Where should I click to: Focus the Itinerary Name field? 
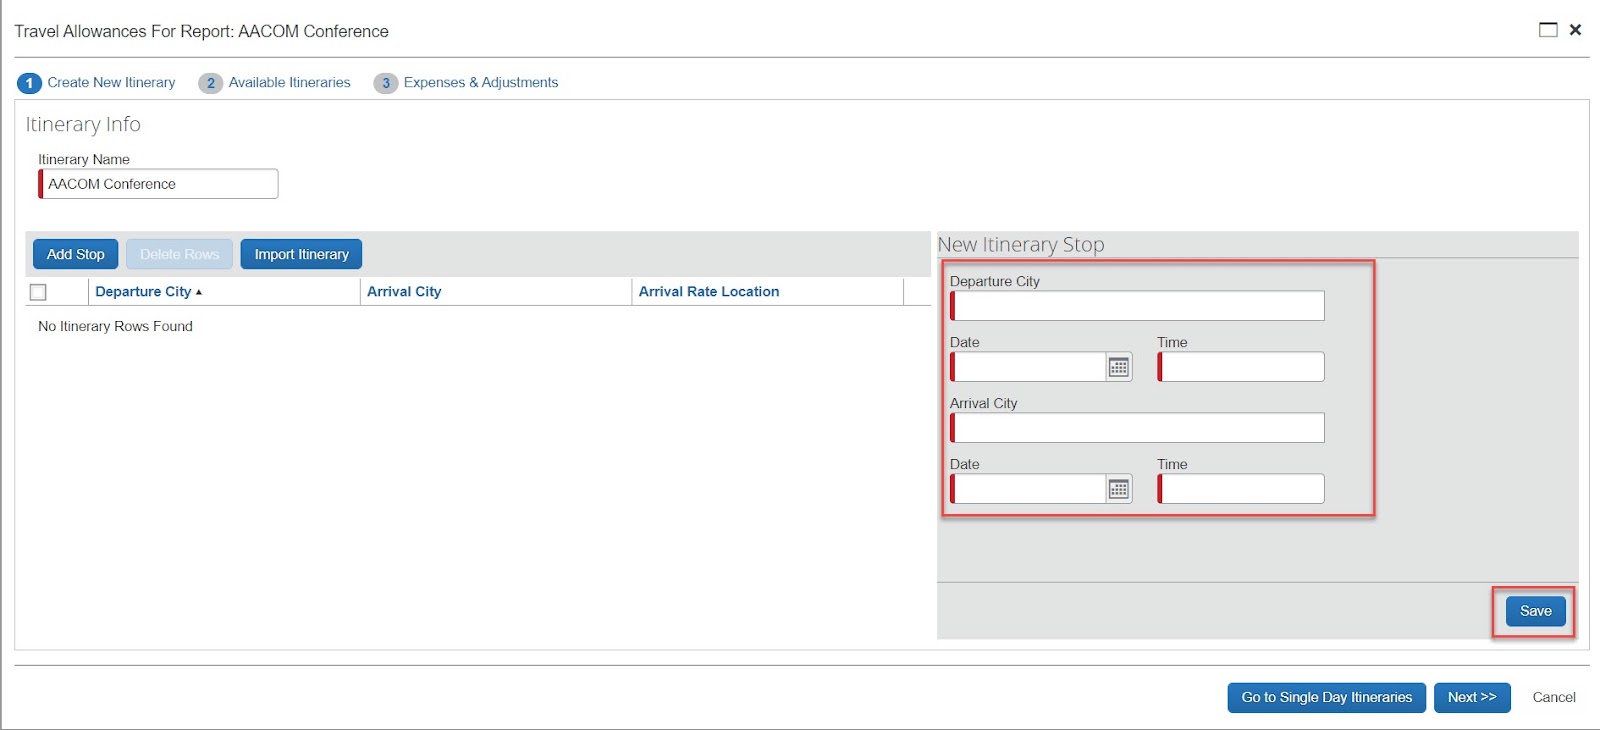[x=160, y=184]
